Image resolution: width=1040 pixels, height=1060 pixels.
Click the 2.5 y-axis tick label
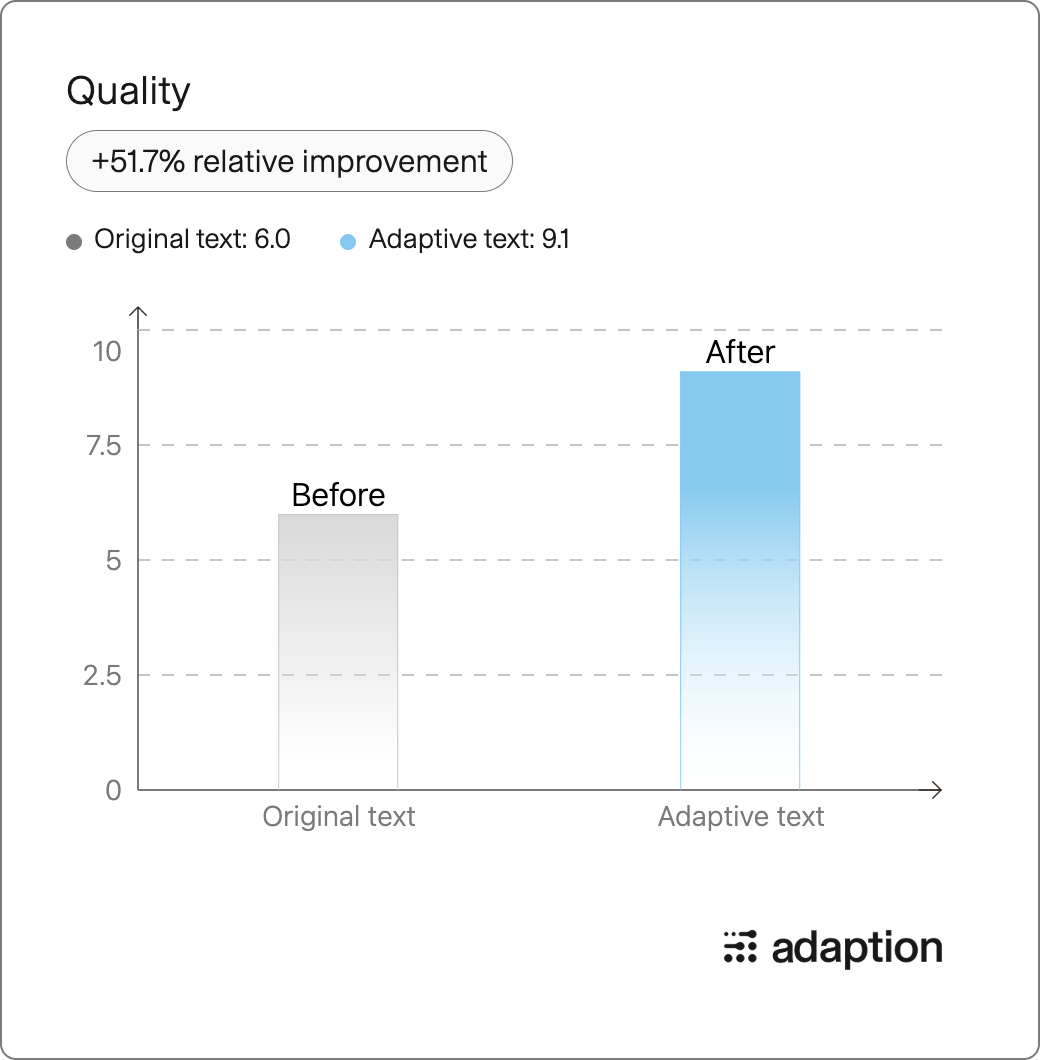pos(102,676)
